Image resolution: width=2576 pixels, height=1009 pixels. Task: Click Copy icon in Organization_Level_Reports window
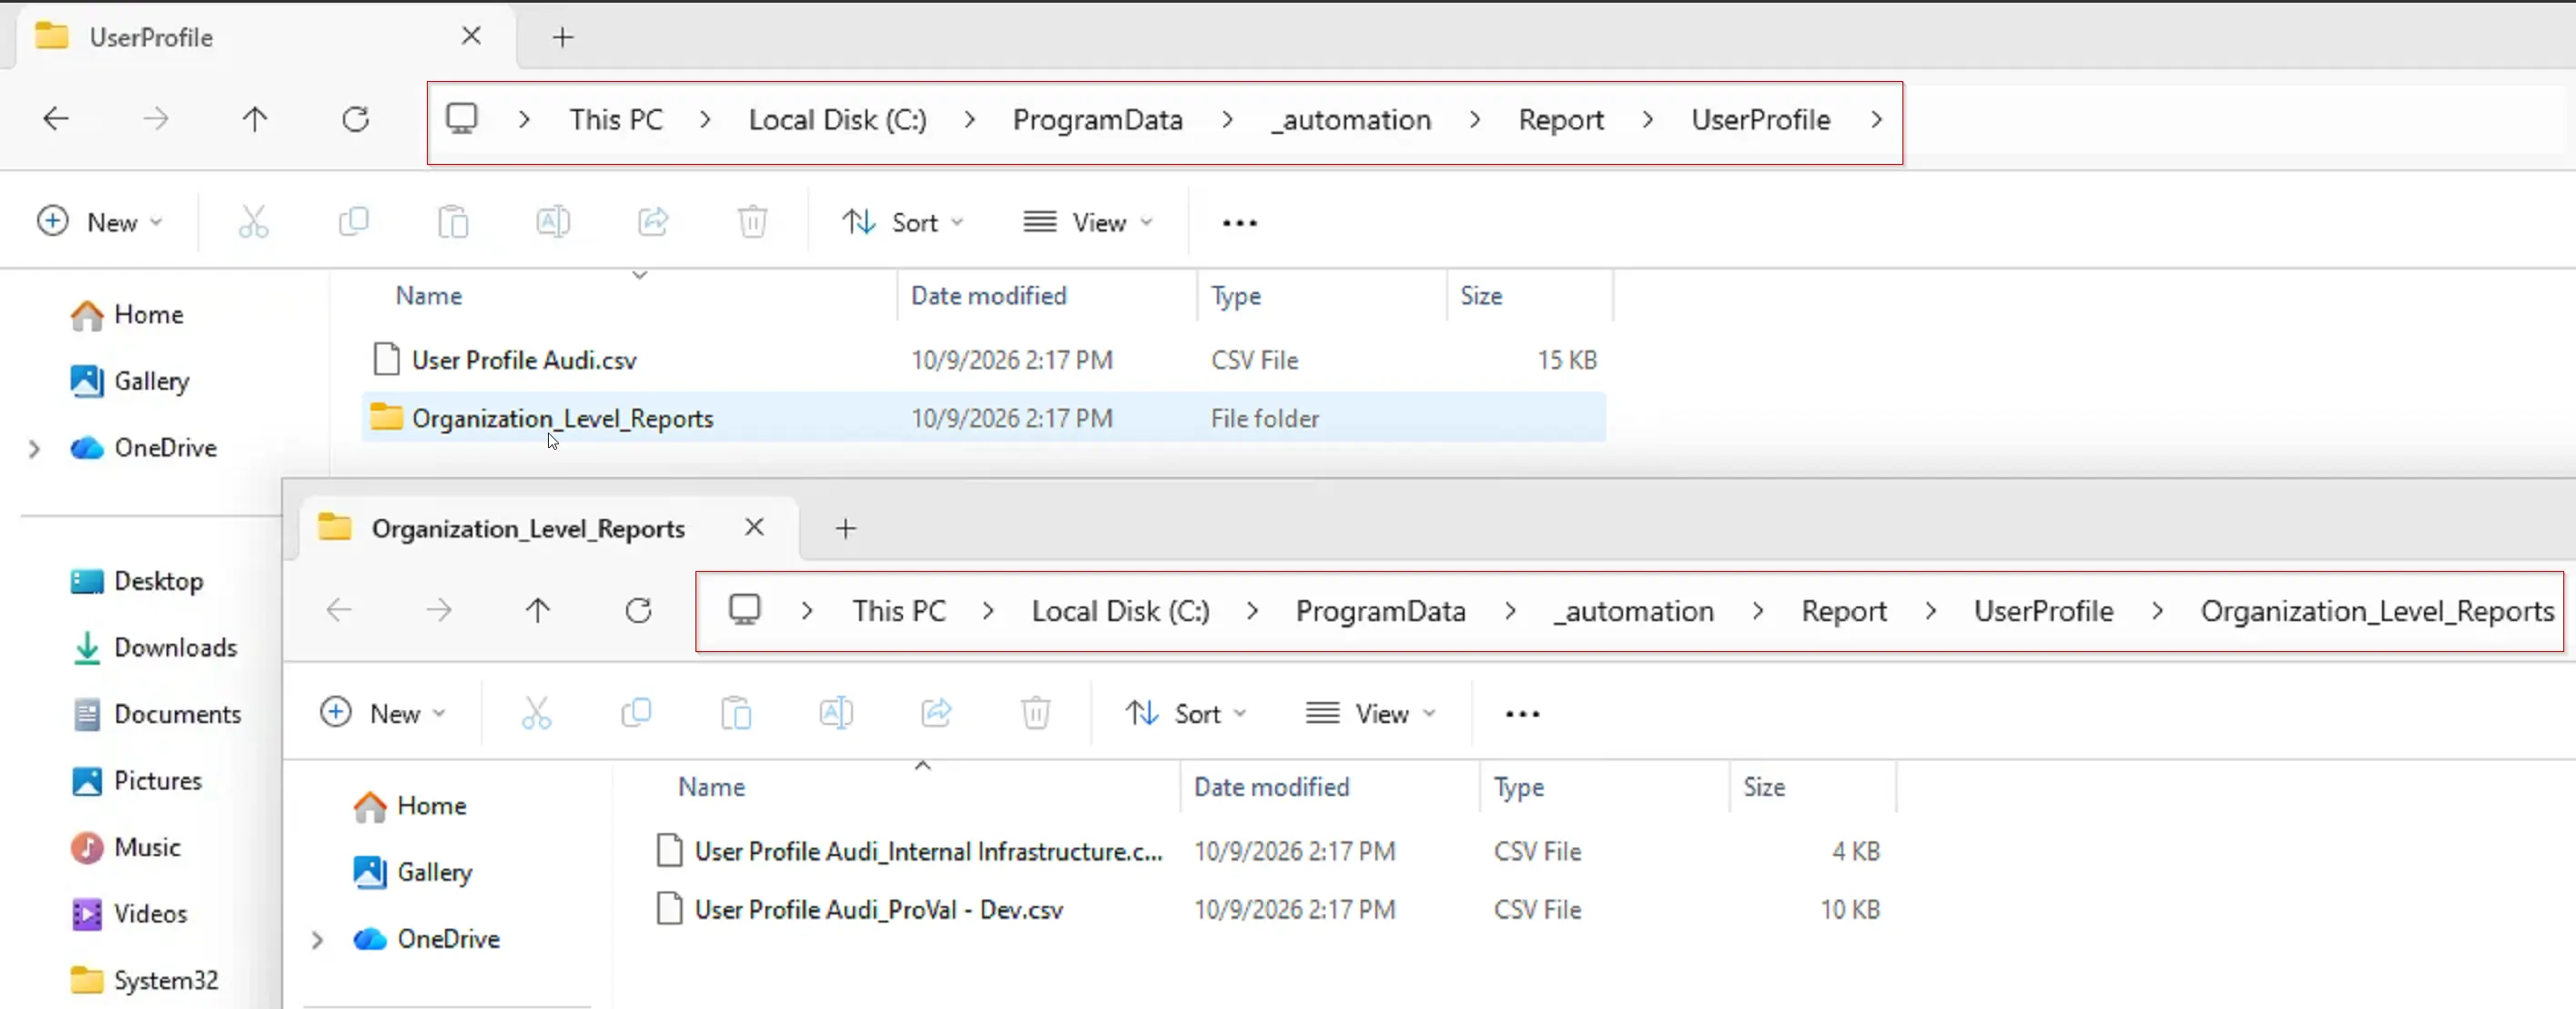tap(636, 713)
